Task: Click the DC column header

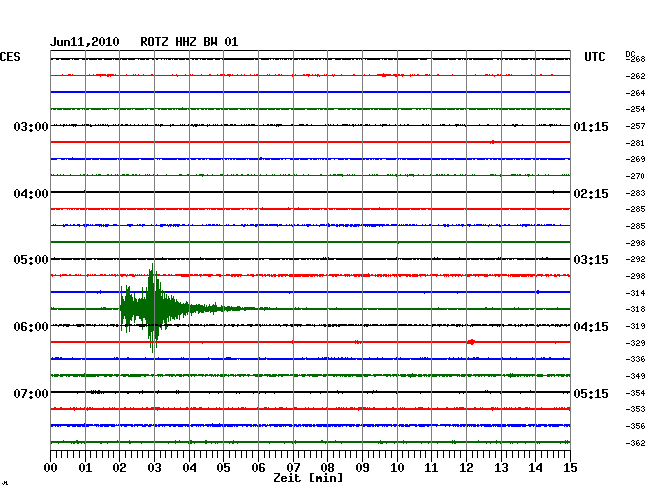Action: click(x=630, y=54)
